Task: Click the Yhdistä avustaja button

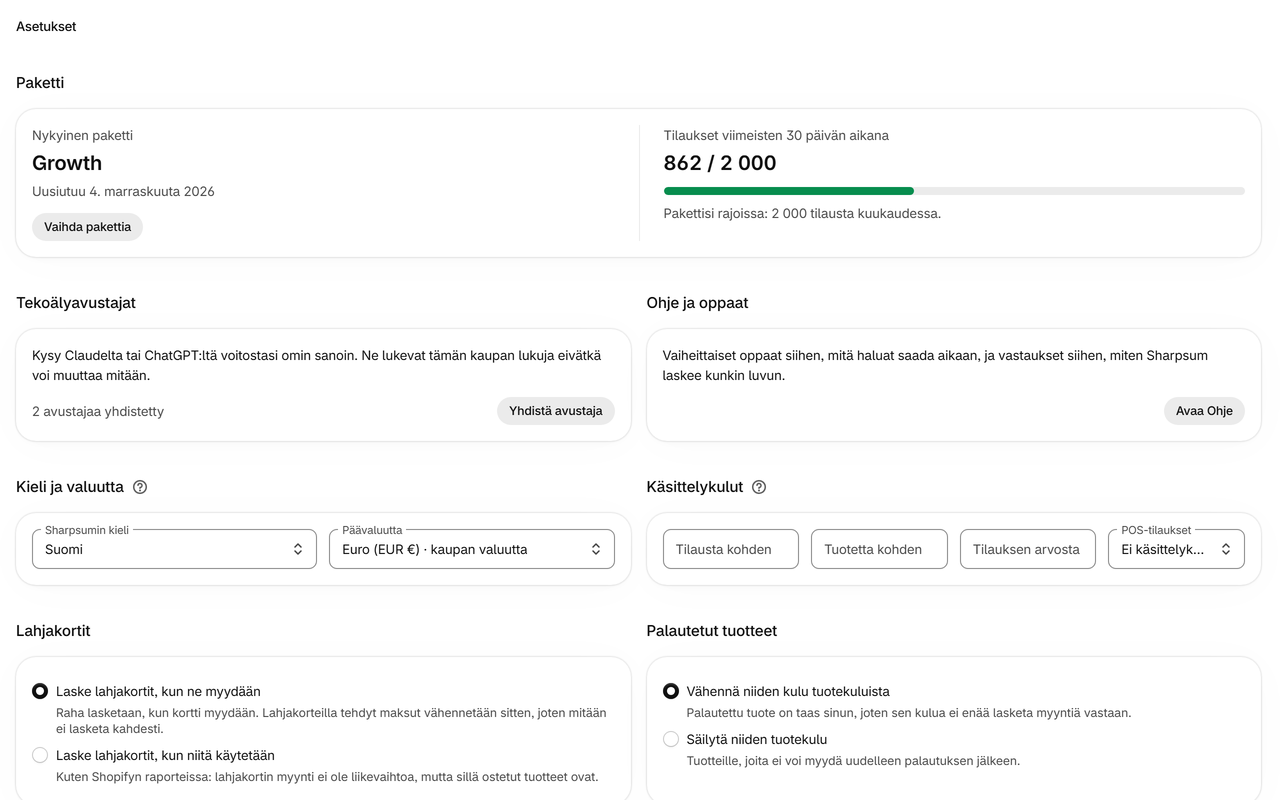Action: [x=556, y=411]
